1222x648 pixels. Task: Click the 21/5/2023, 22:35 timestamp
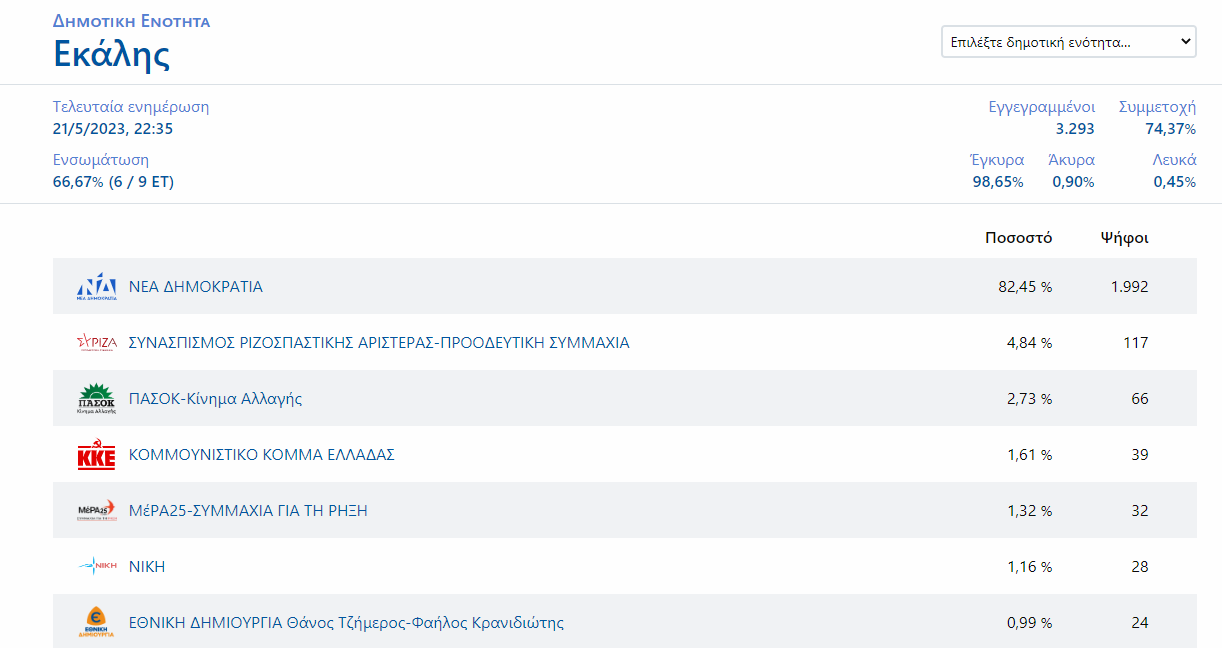pyautogui.click(x=113, y=128)
